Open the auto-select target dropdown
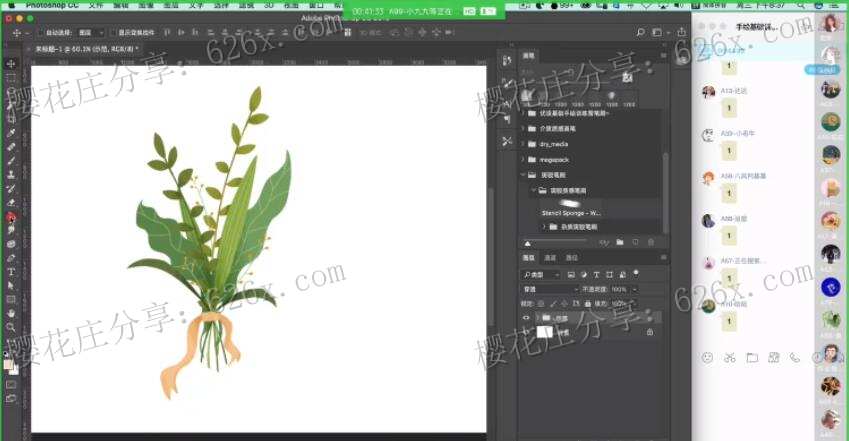 [91, 33]
